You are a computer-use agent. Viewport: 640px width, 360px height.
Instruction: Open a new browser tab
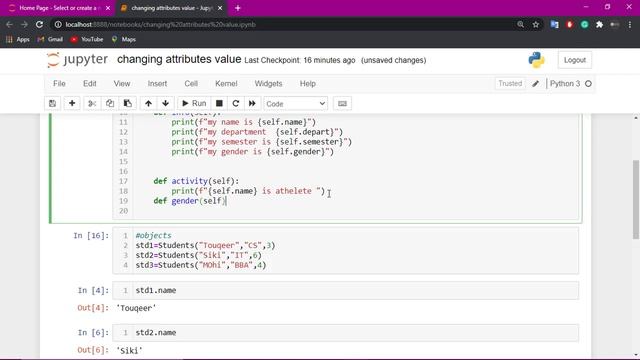(238, 8)
